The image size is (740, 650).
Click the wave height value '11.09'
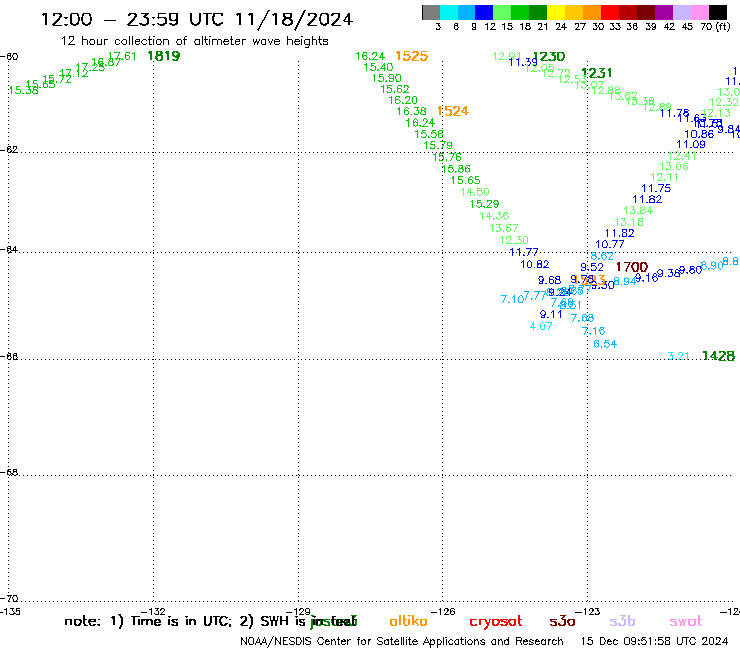pos(691,144)
